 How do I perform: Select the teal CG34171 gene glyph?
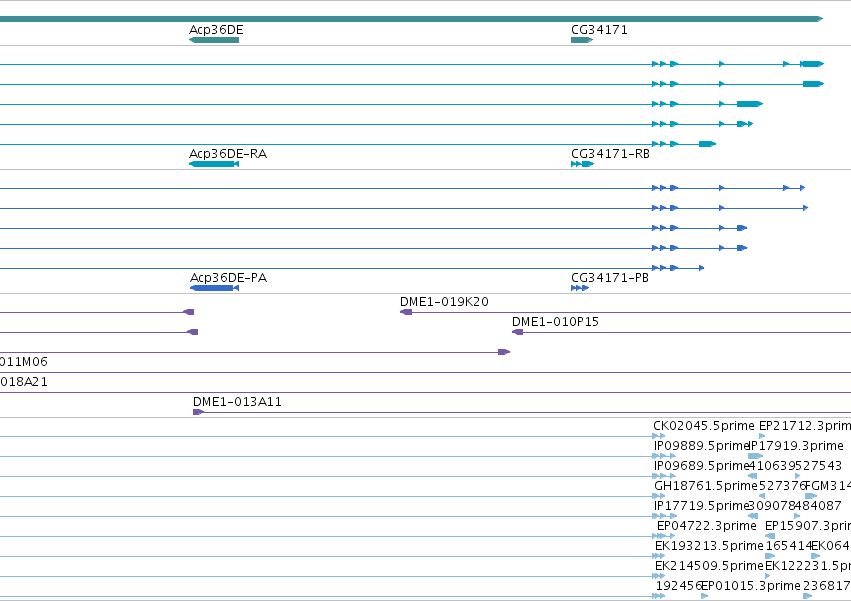(x=582, y=40)
